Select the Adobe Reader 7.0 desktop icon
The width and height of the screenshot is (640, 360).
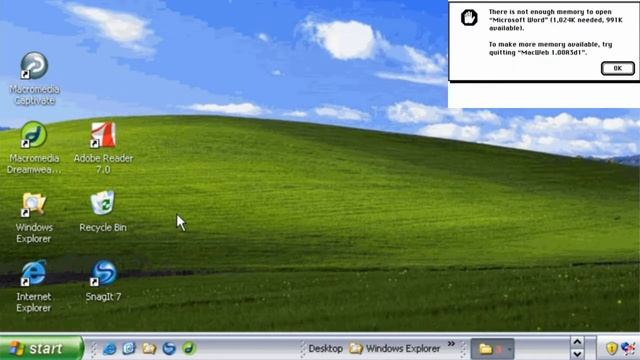pyautogui.click(x=103, y=135)
